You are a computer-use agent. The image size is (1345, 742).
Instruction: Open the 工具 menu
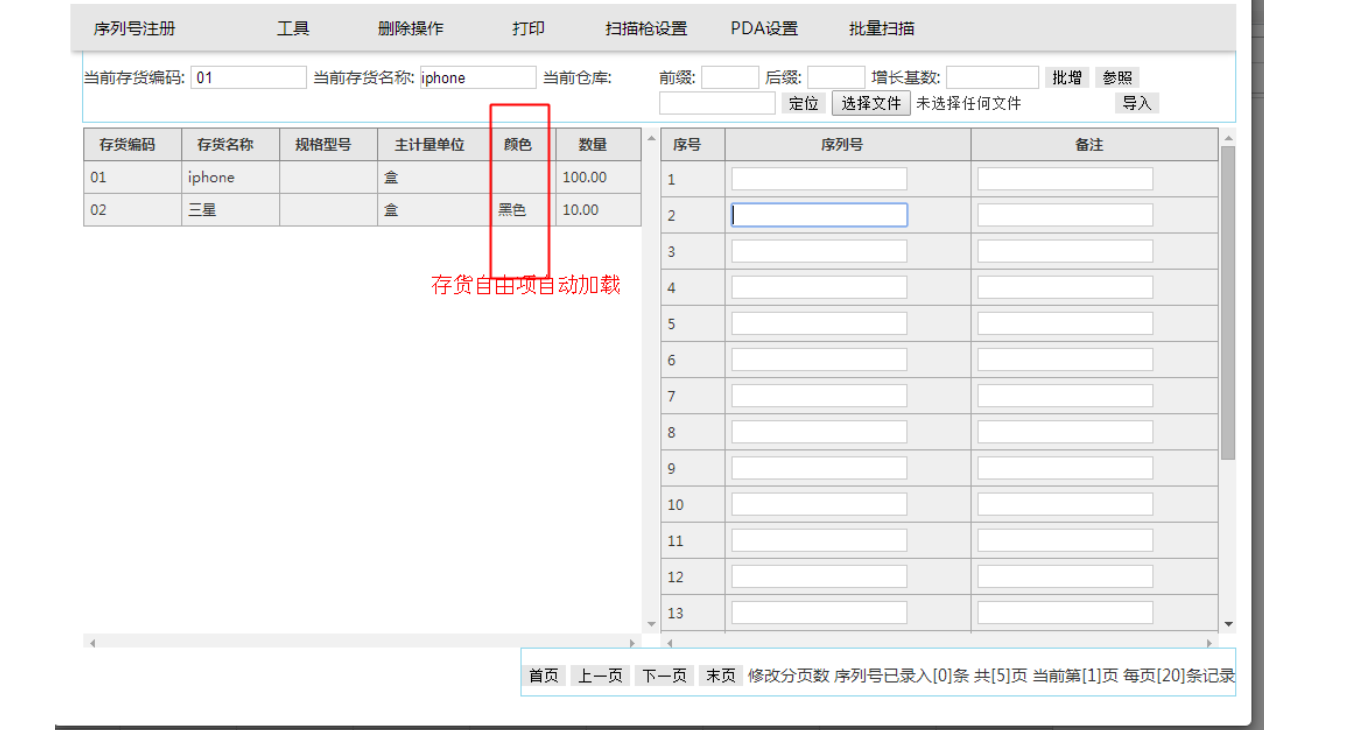coord(293,29)
